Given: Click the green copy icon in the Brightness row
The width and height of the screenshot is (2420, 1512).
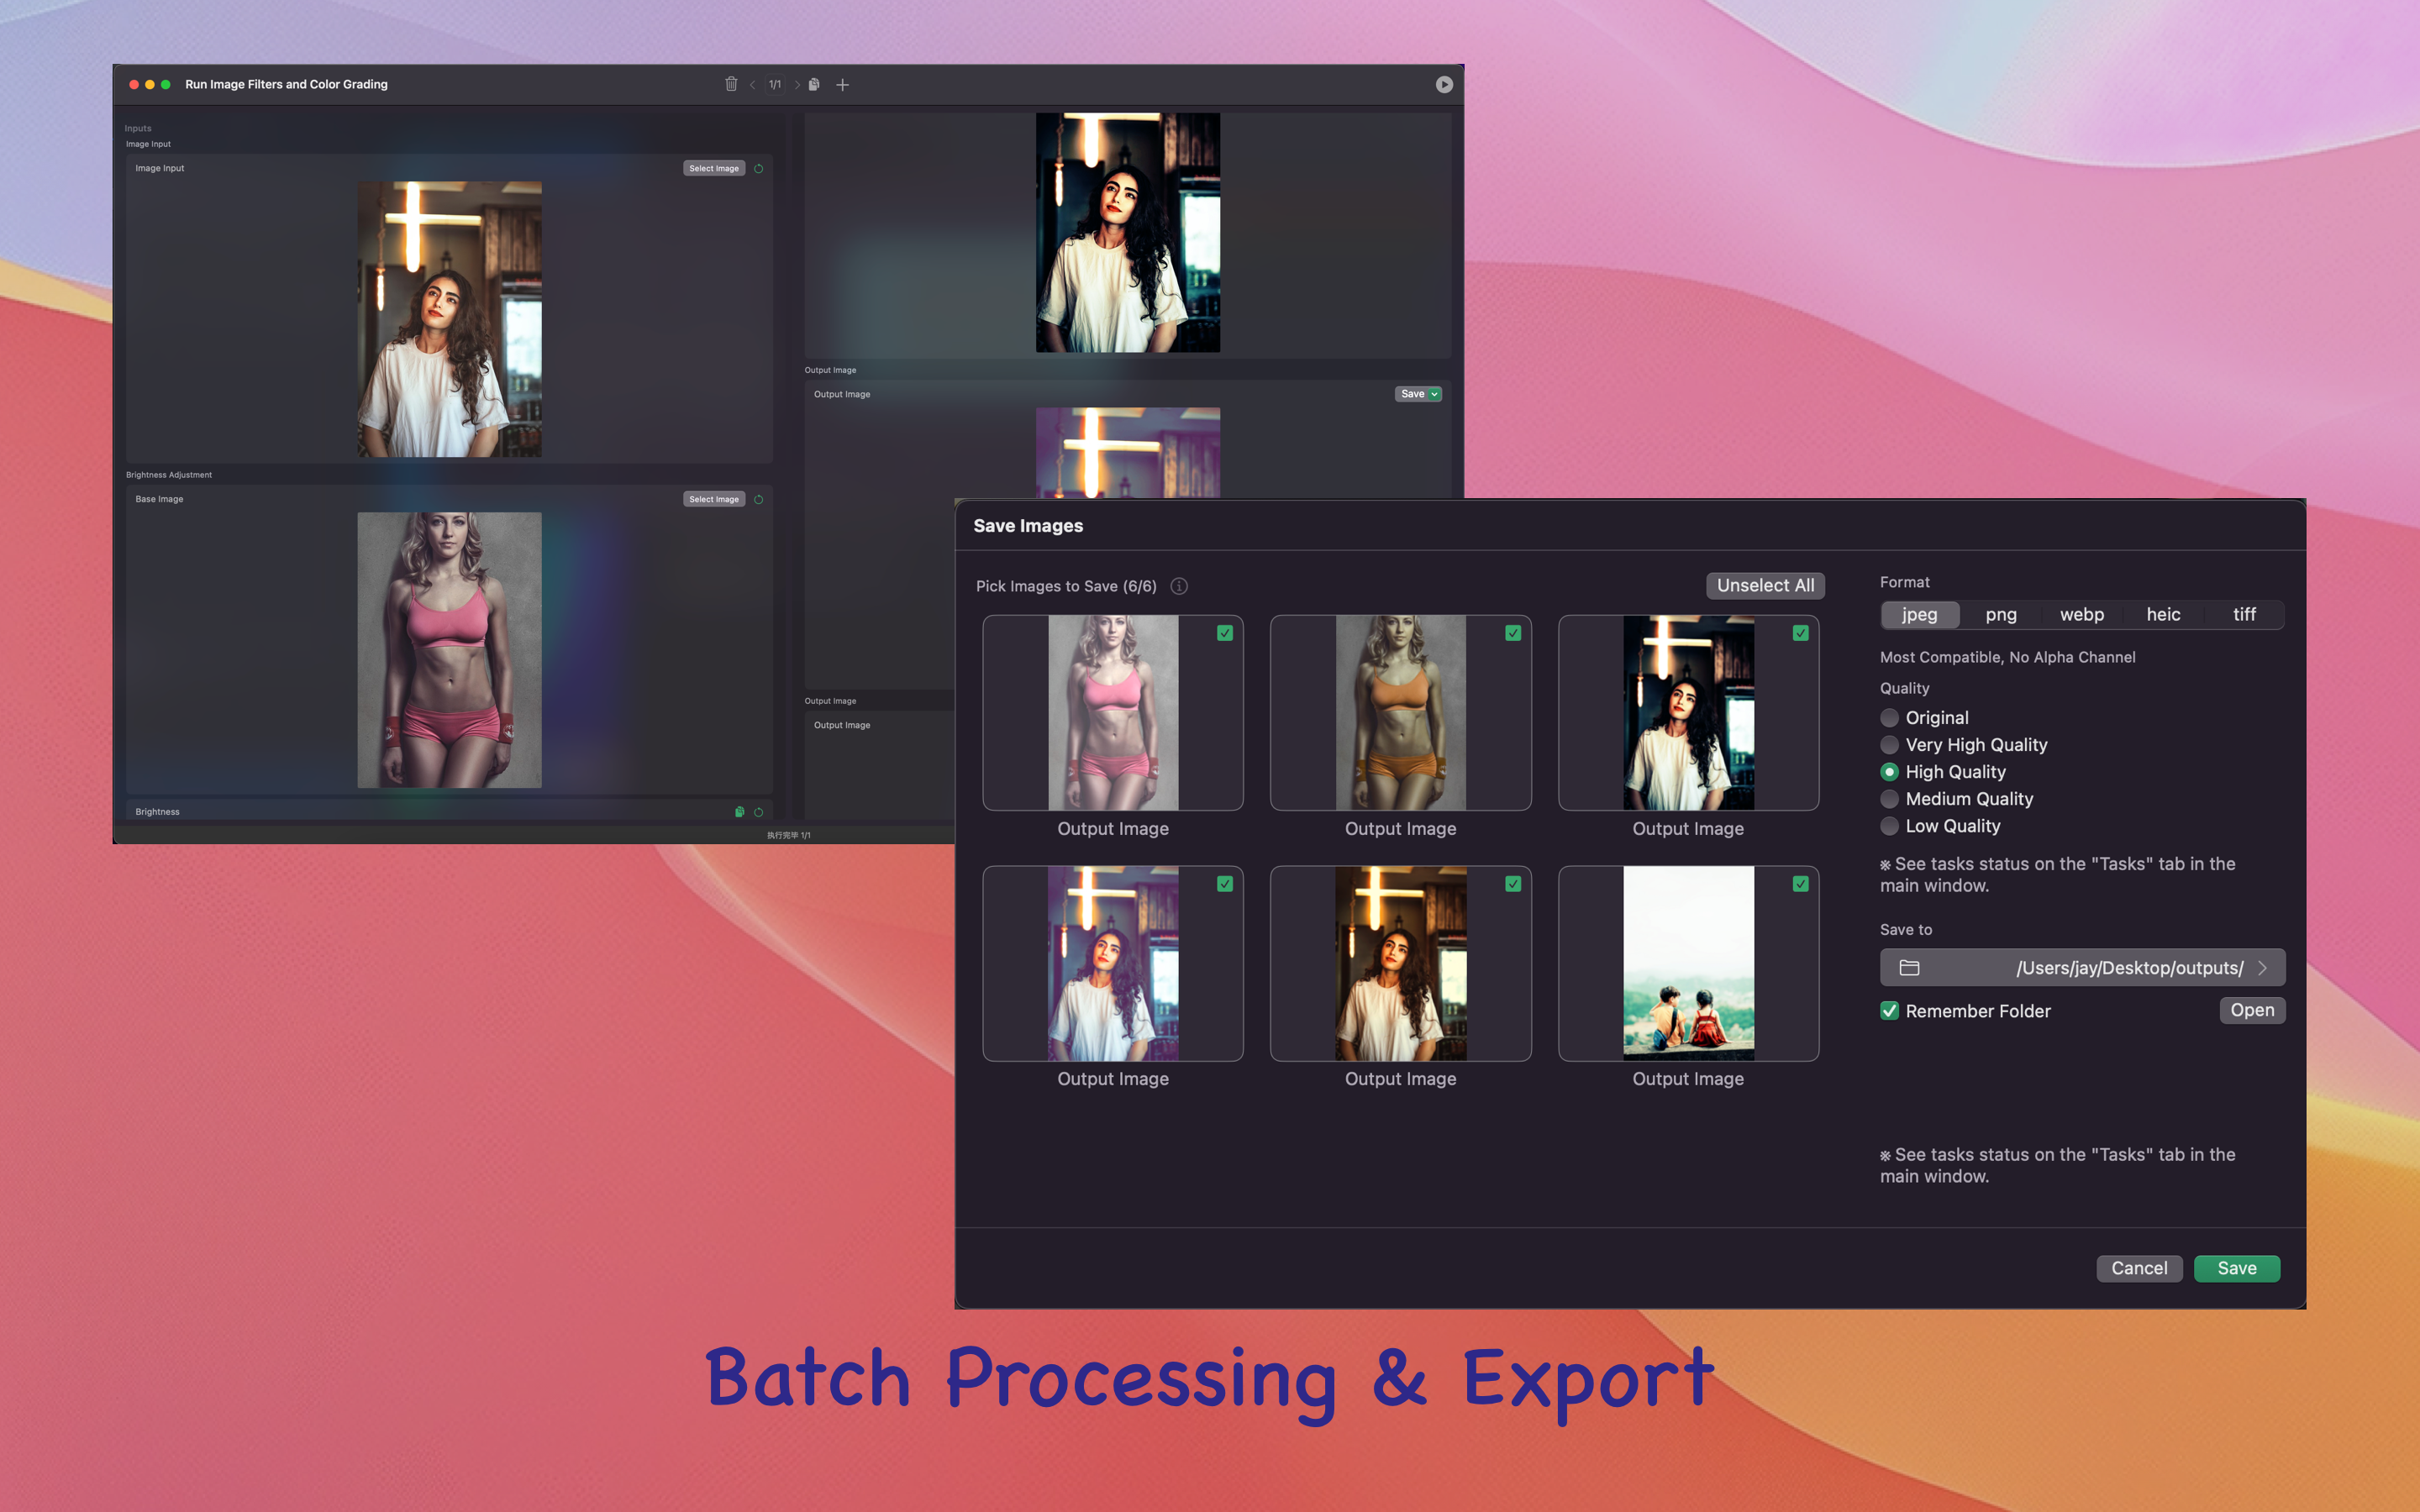Looking at the screenshot, I should (740, 812).
